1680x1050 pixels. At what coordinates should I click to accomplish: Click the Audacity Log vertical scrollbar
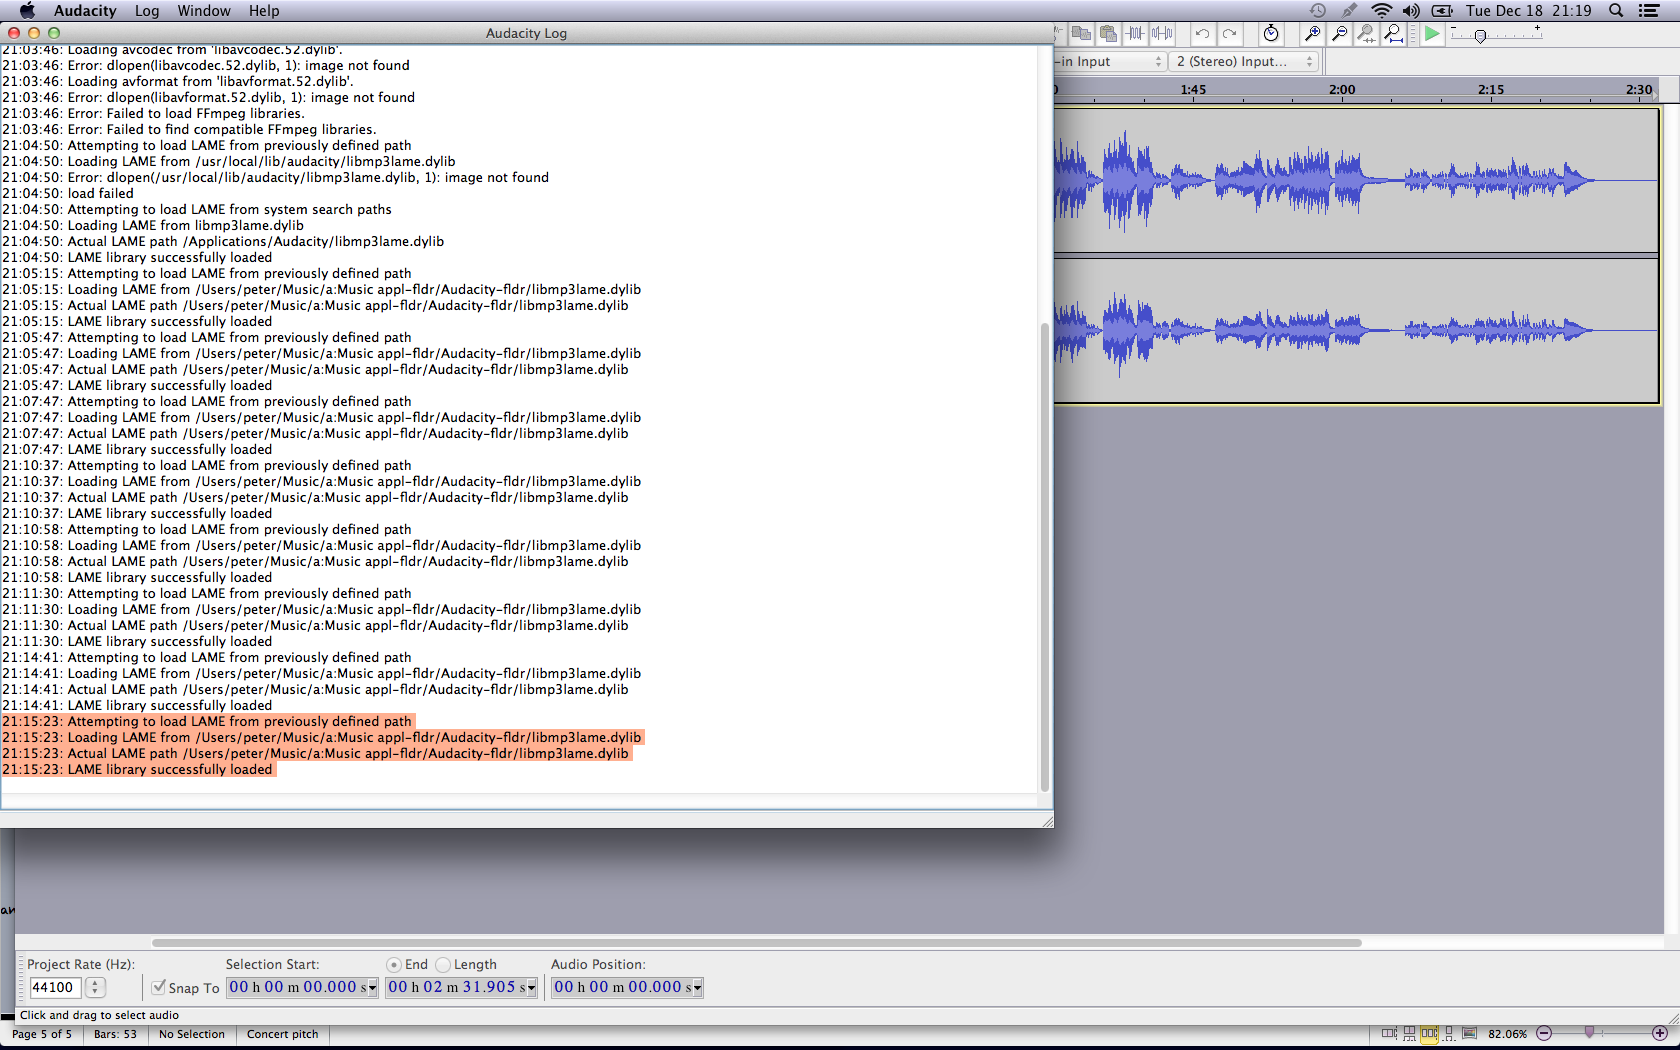(1045, 557)
